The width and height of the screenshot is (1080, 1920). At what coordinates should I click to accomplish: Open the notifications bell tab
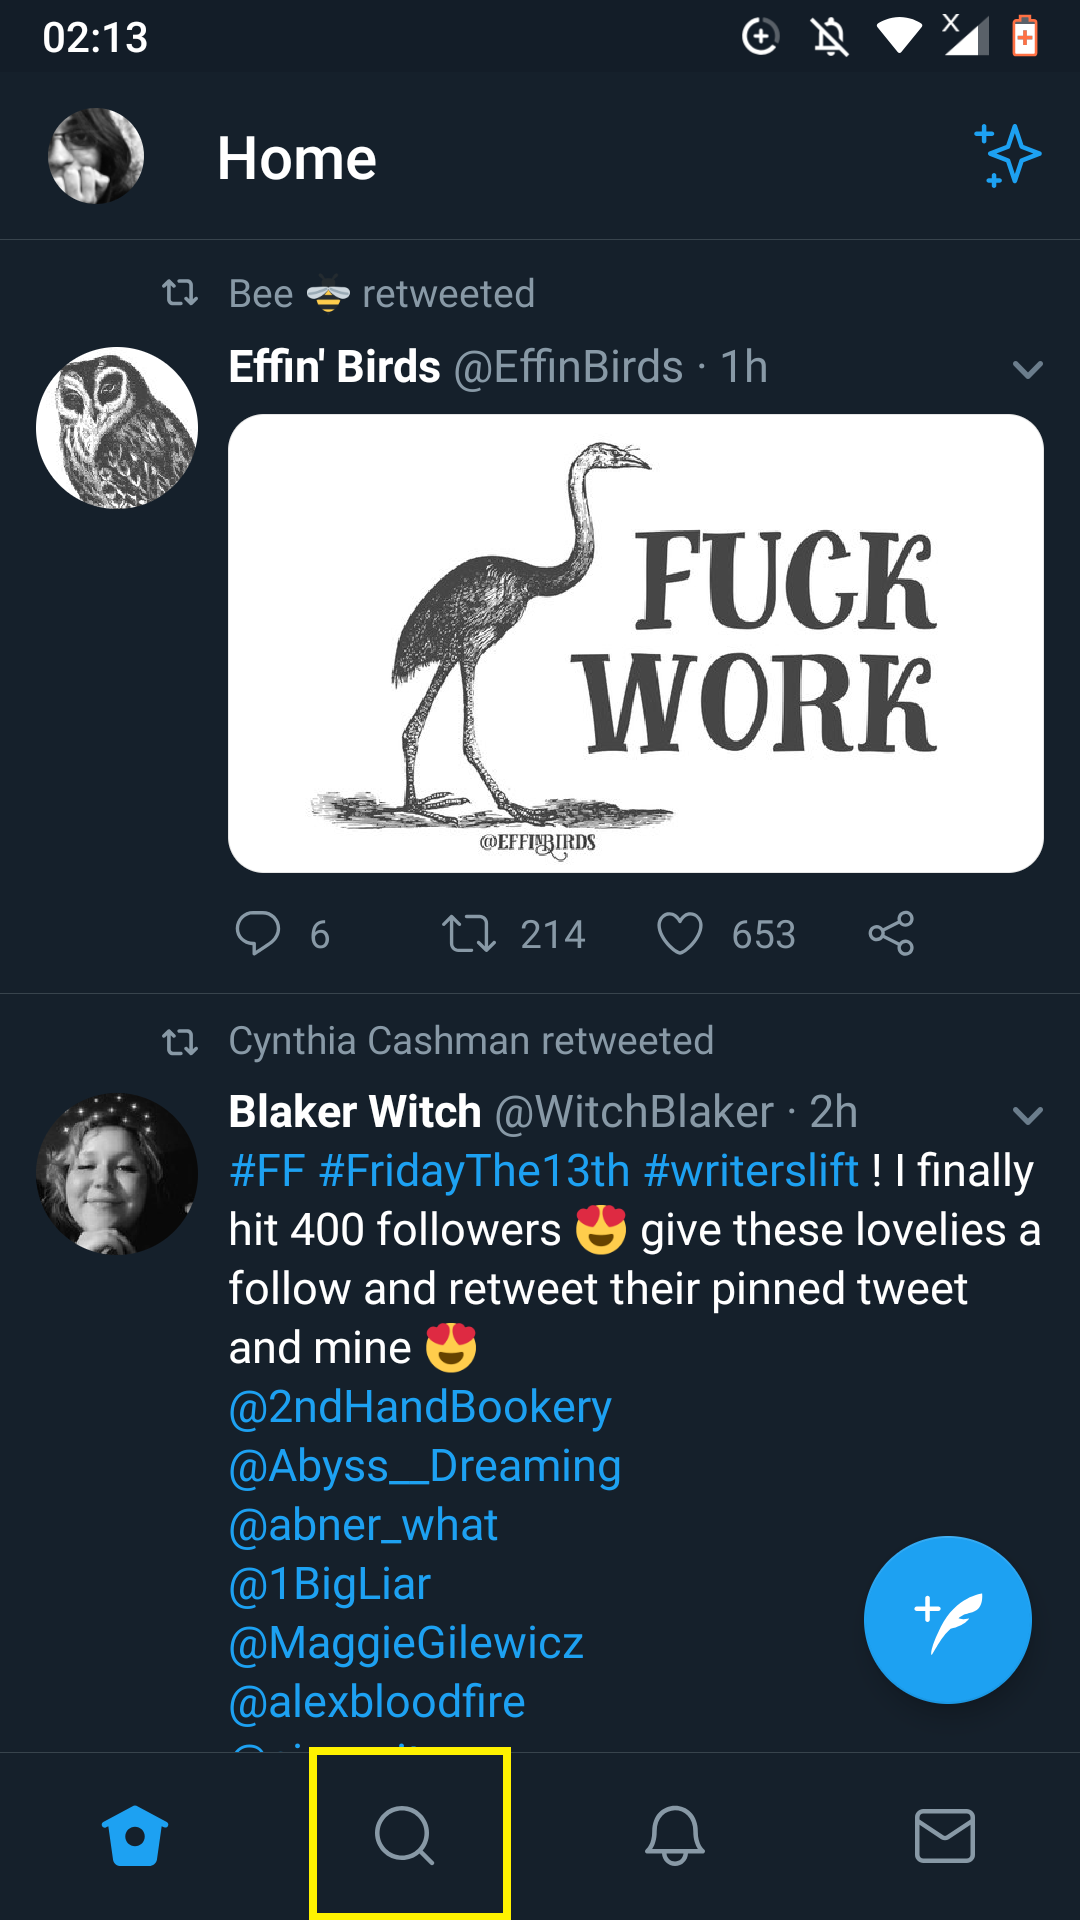(675, 1835)
